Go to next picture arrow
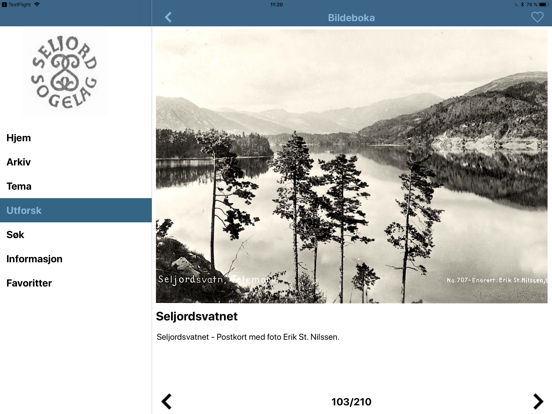This screenshot has height=414, width=552. (538, 401)
